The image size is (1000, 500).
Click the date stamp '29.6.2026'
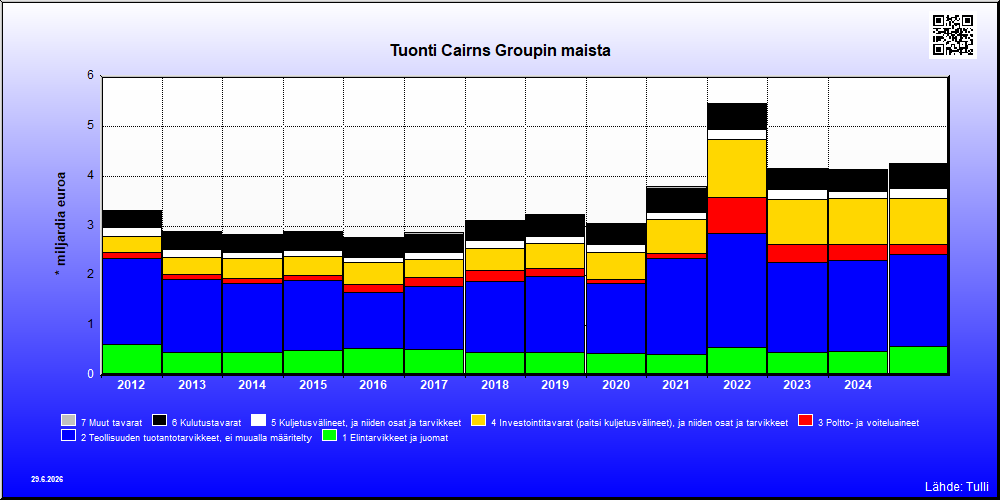47,478
